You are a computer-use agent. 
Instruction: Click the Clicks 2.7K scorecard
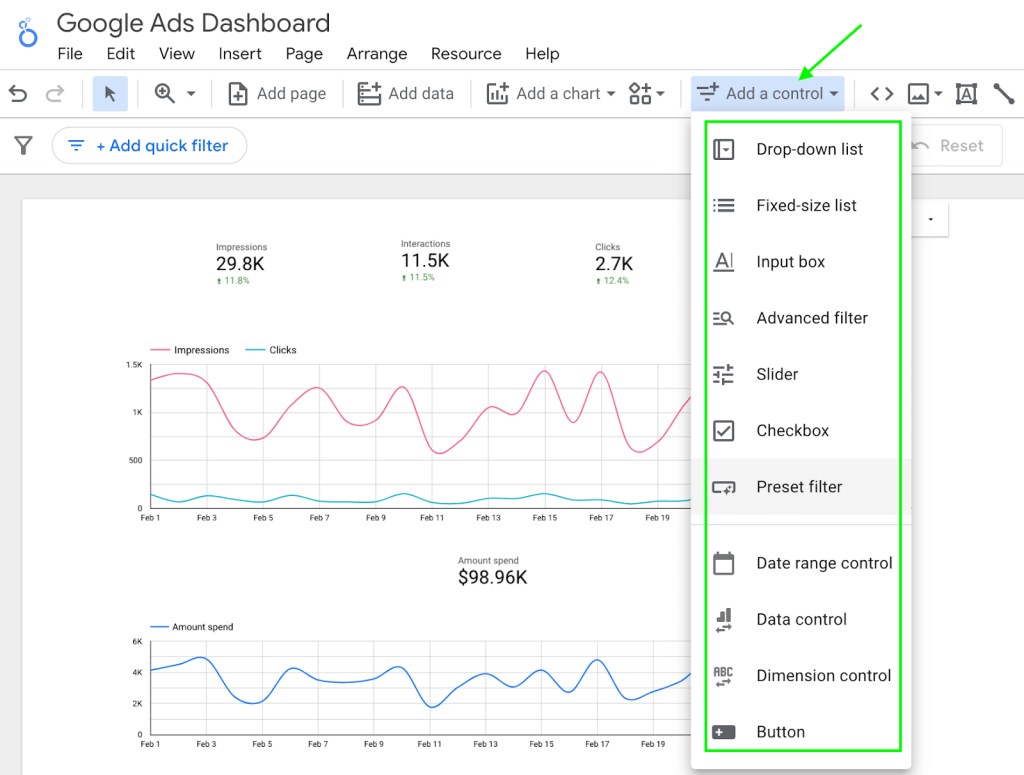click(613, 264)
